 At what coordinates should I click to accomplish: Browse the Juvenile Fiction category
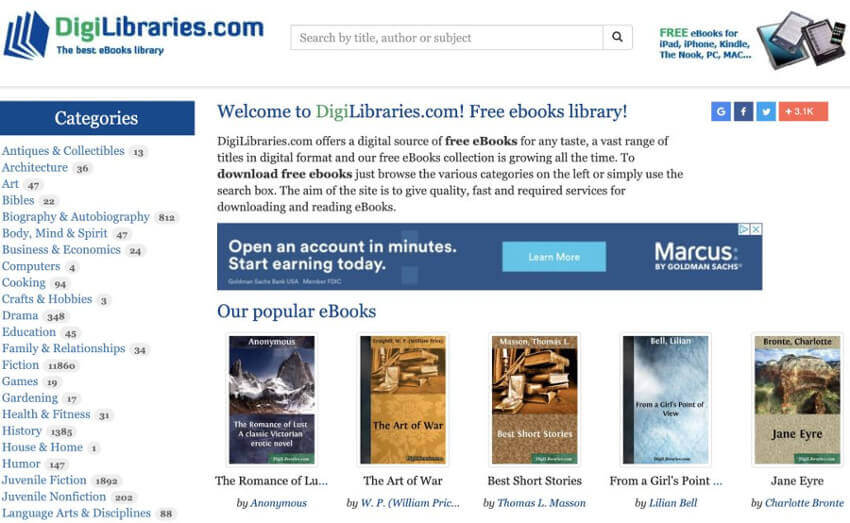pyautogui.click(x=44, y=480)
